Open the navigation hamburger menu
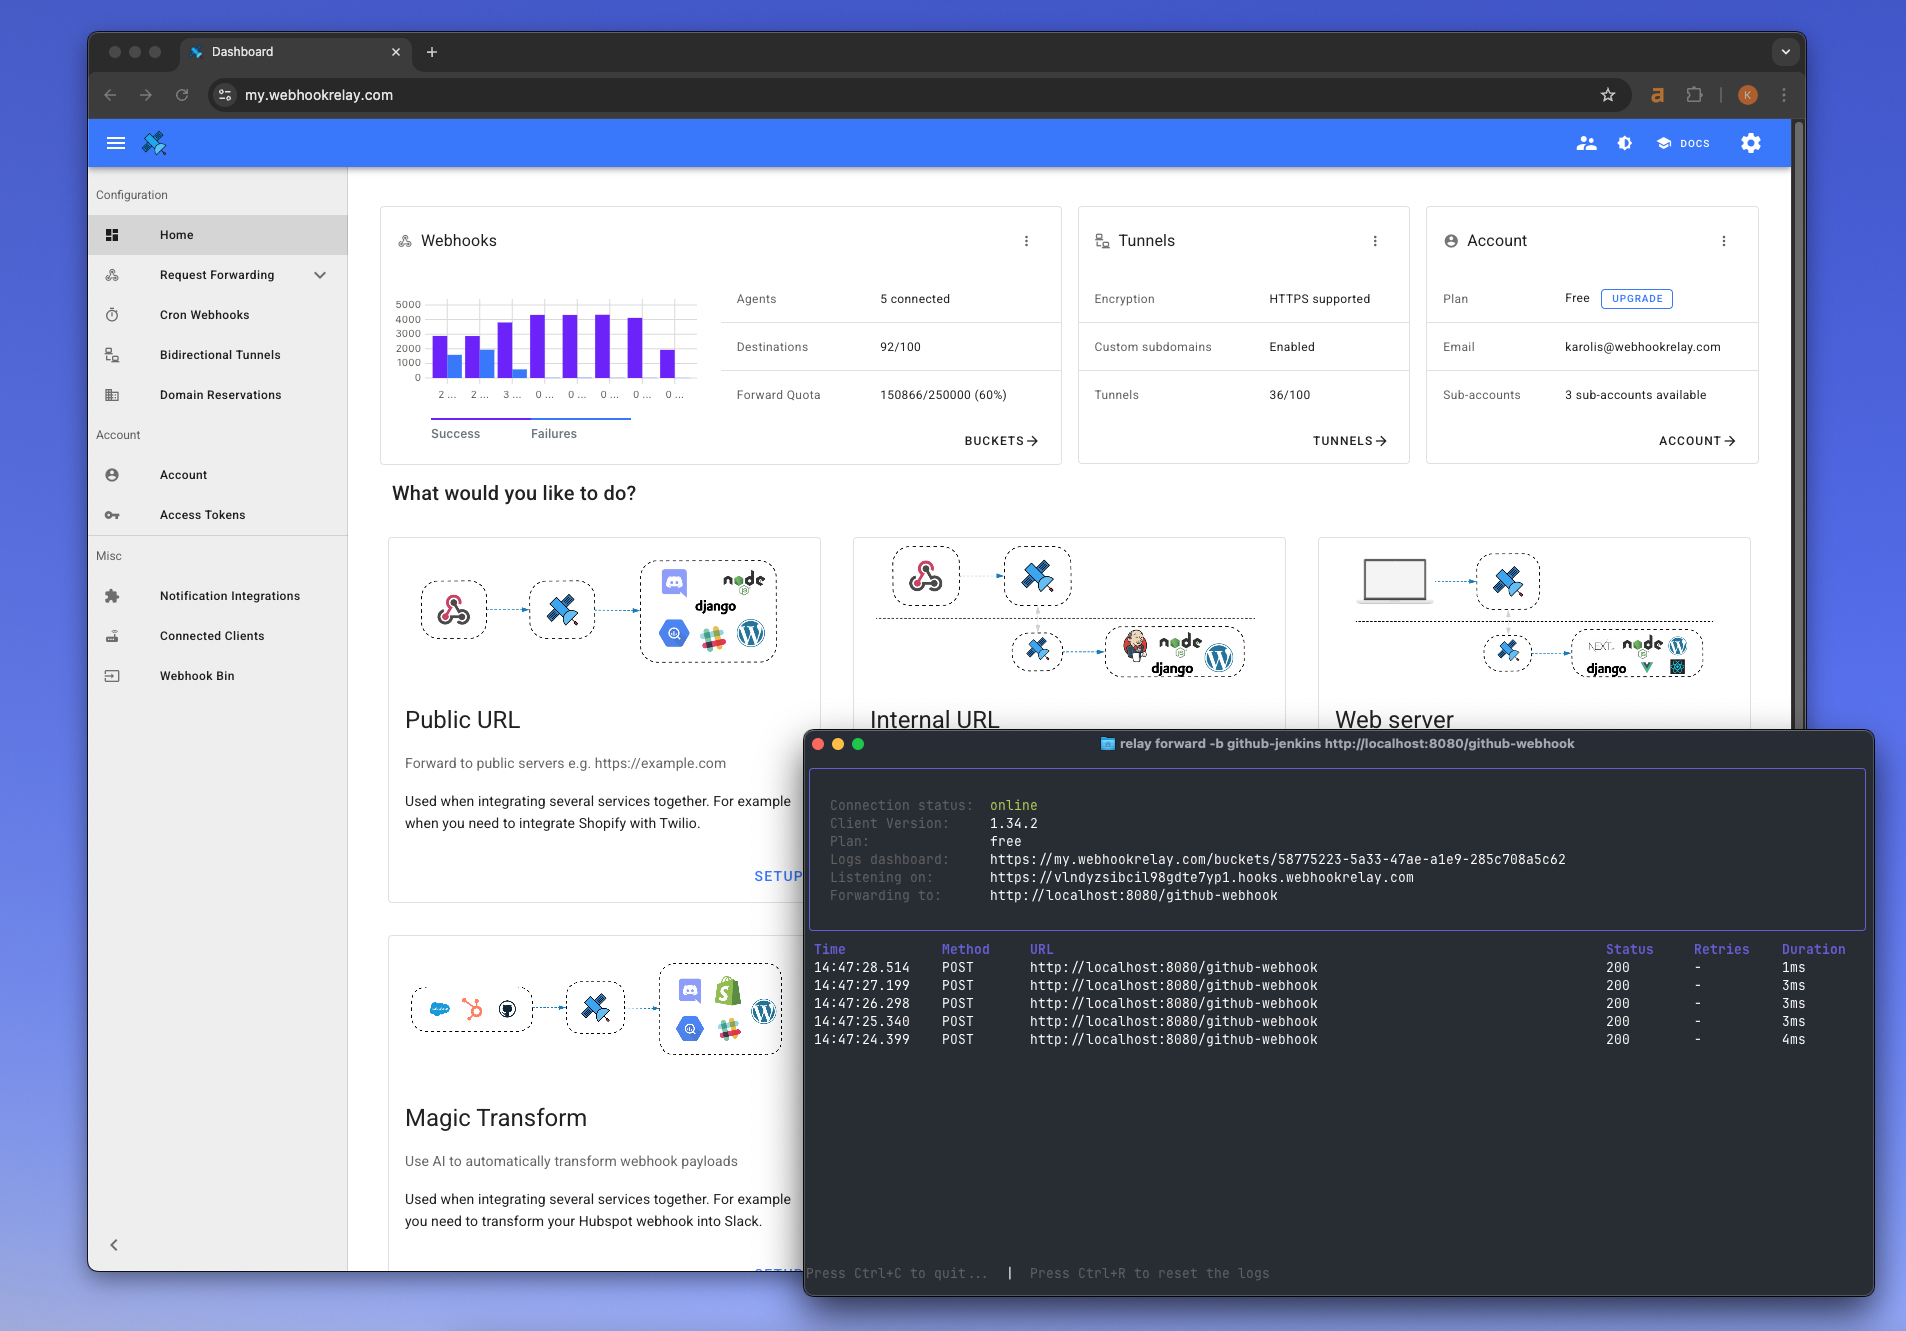The image size is (1906, 1331). pyautogui.click(x=116, y=143)
